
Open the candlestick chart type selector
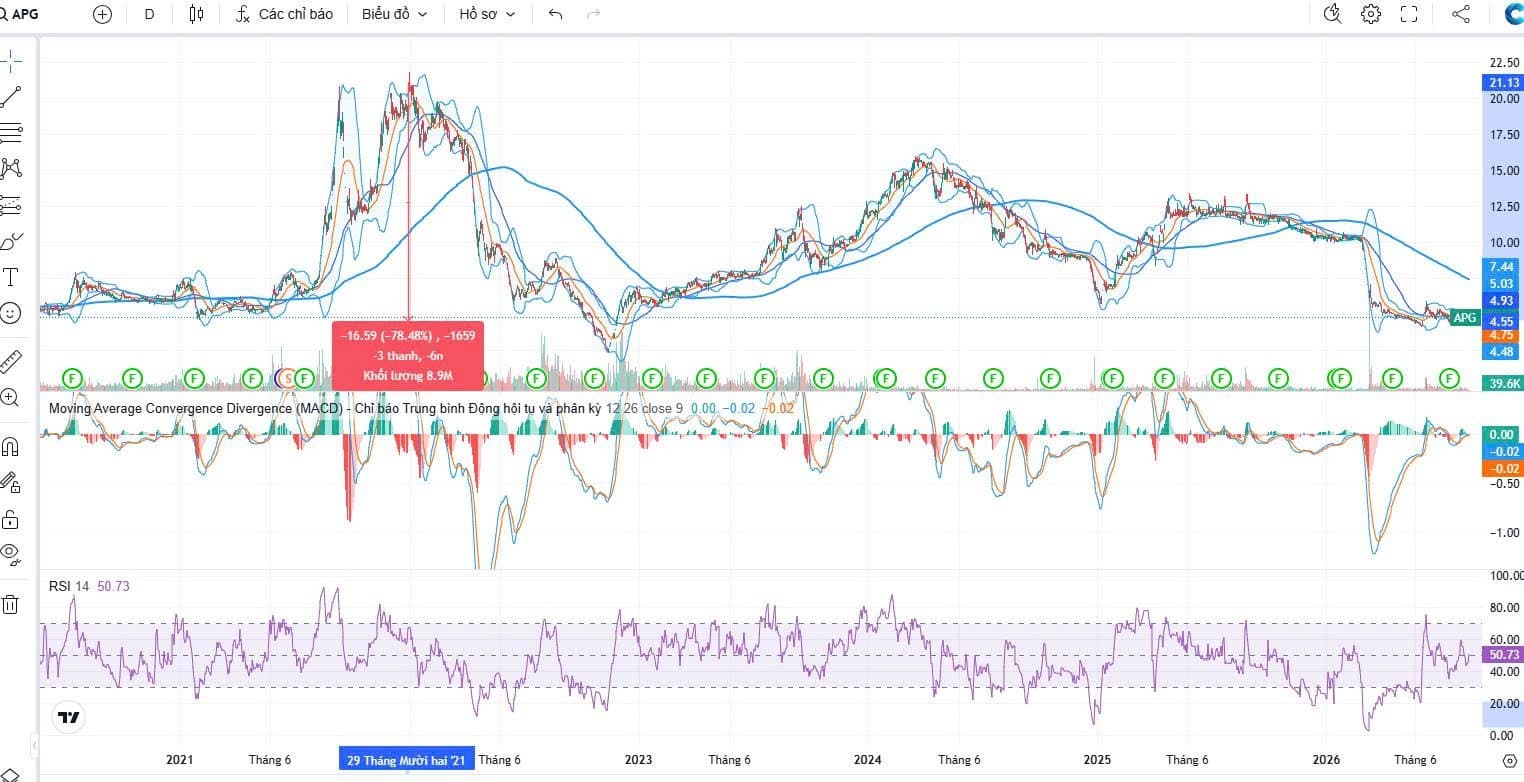196,14
